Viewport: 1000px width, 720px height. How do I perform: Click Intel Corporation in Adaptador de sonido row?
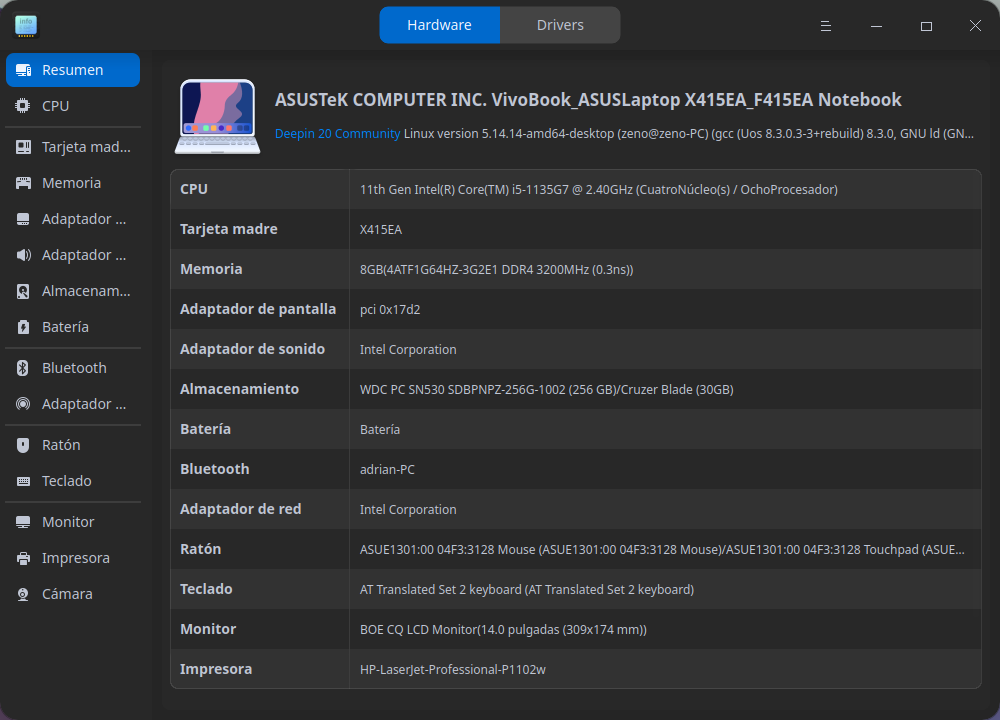(408, 349)
